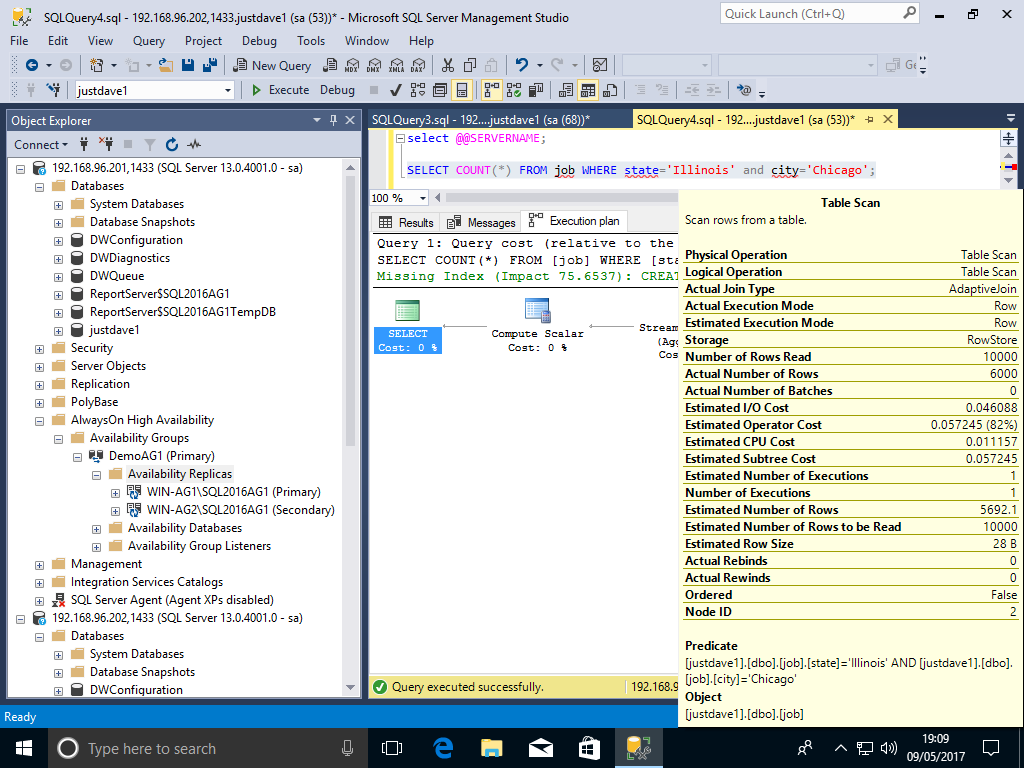
Task: Click the Quick Launch search field
Action: (808, 14)
